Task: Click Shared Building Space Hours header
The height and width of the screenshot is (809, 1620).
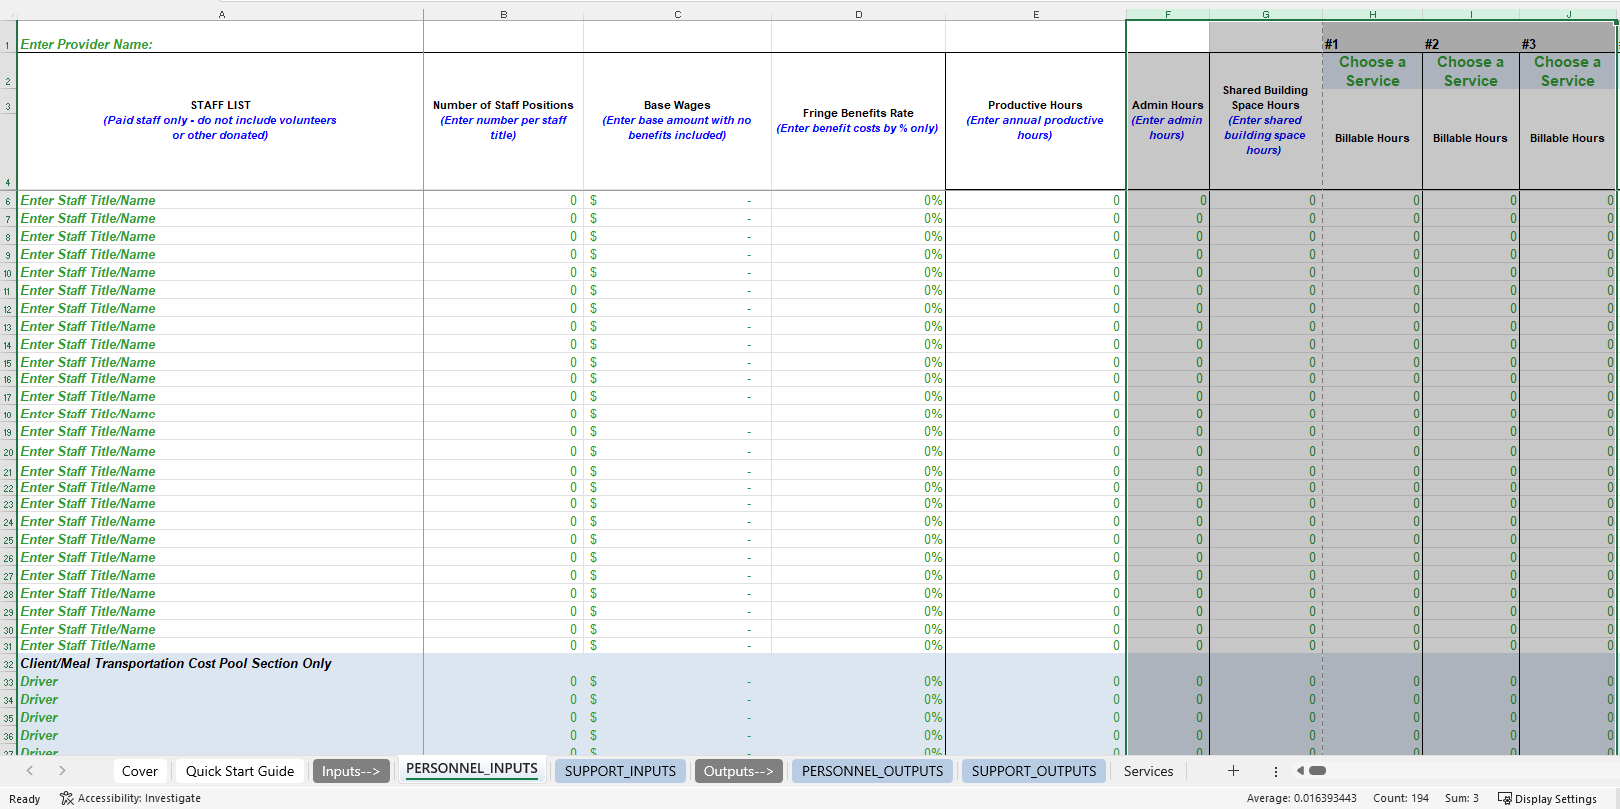Action: click(1265, 120)
